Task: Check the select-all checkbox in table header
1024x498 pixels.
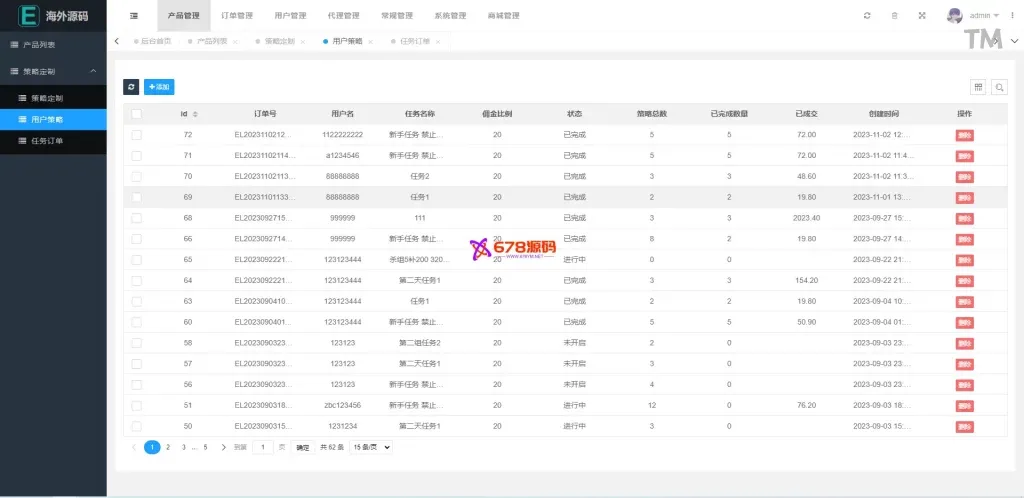Action: tap(137, 114)
